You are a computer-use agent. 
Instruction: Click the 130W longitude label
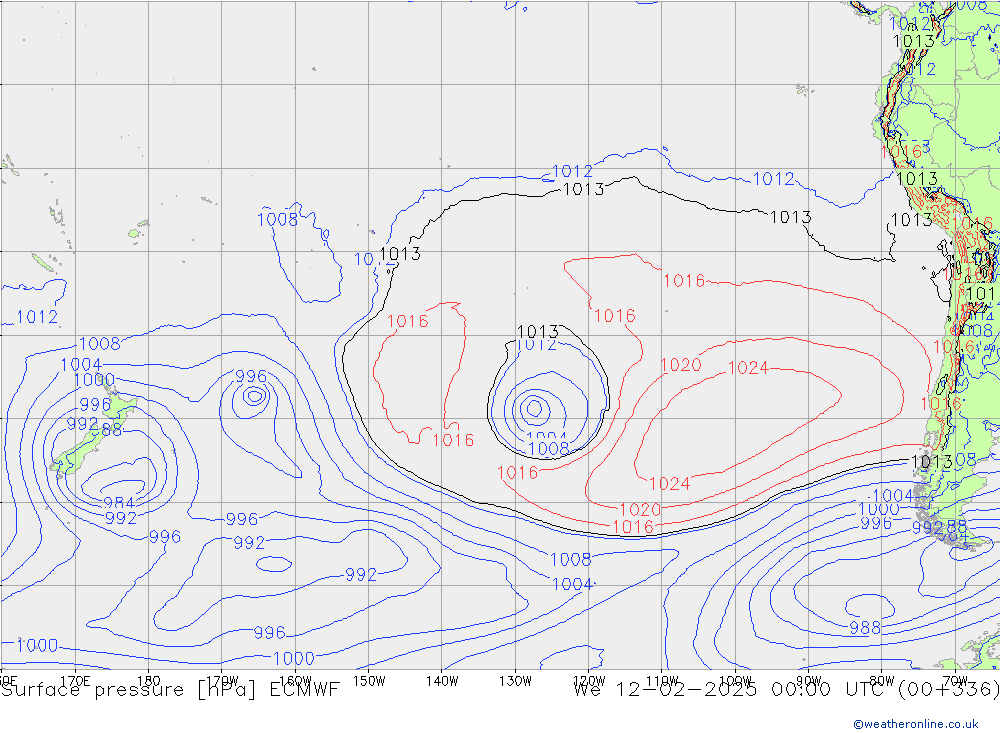[x=515, y=681]
